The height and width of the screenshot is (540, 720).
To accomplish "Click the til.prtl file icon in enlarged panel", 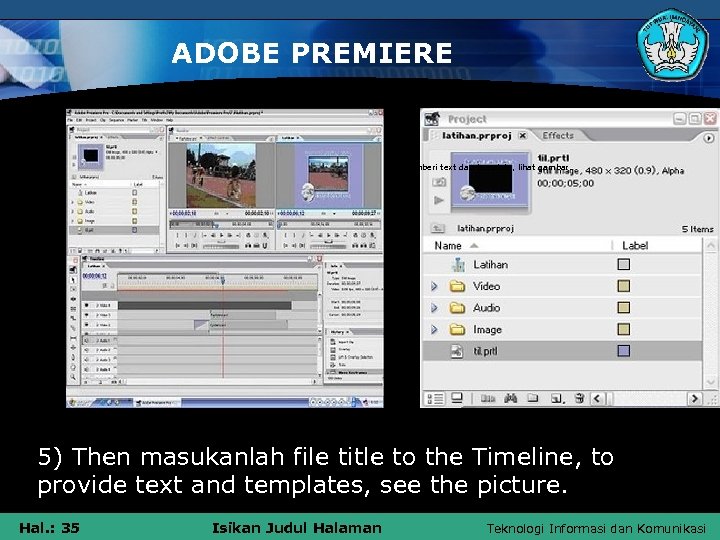I will [457, 351].
